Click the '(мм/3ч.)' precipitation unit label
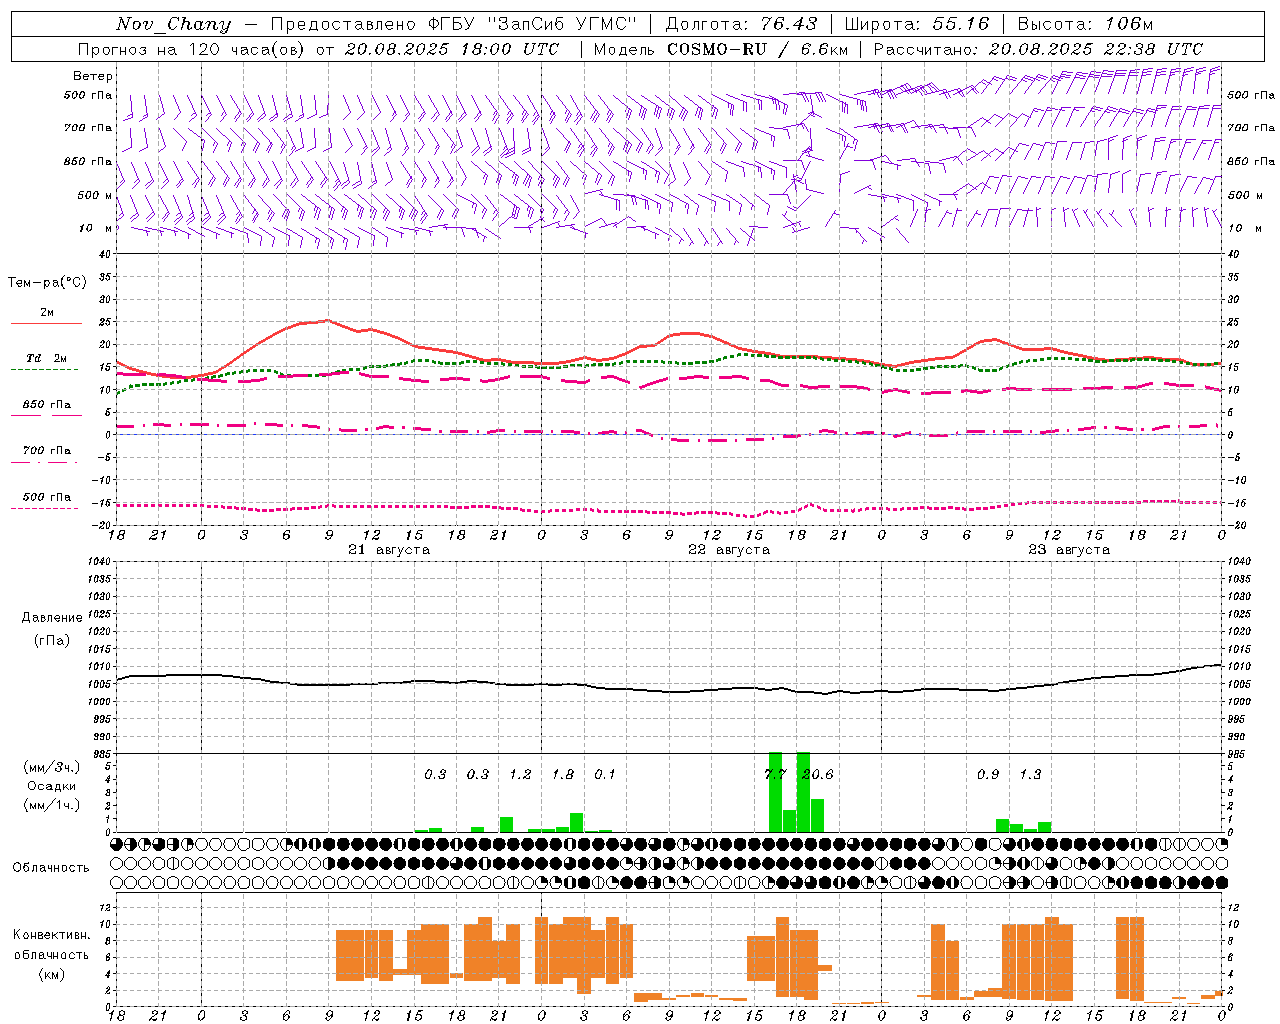1280x1024 pixels. pos(51,767)
